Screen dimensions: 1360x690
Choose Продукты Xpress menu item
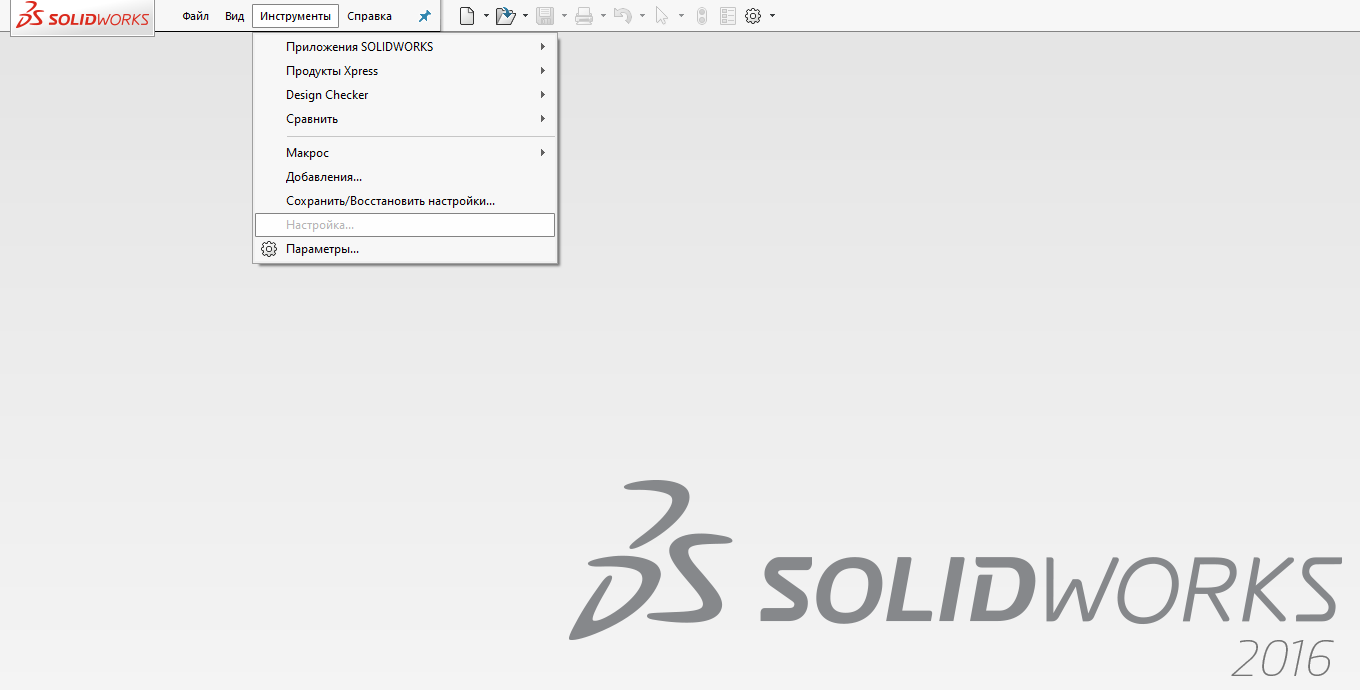405,71
